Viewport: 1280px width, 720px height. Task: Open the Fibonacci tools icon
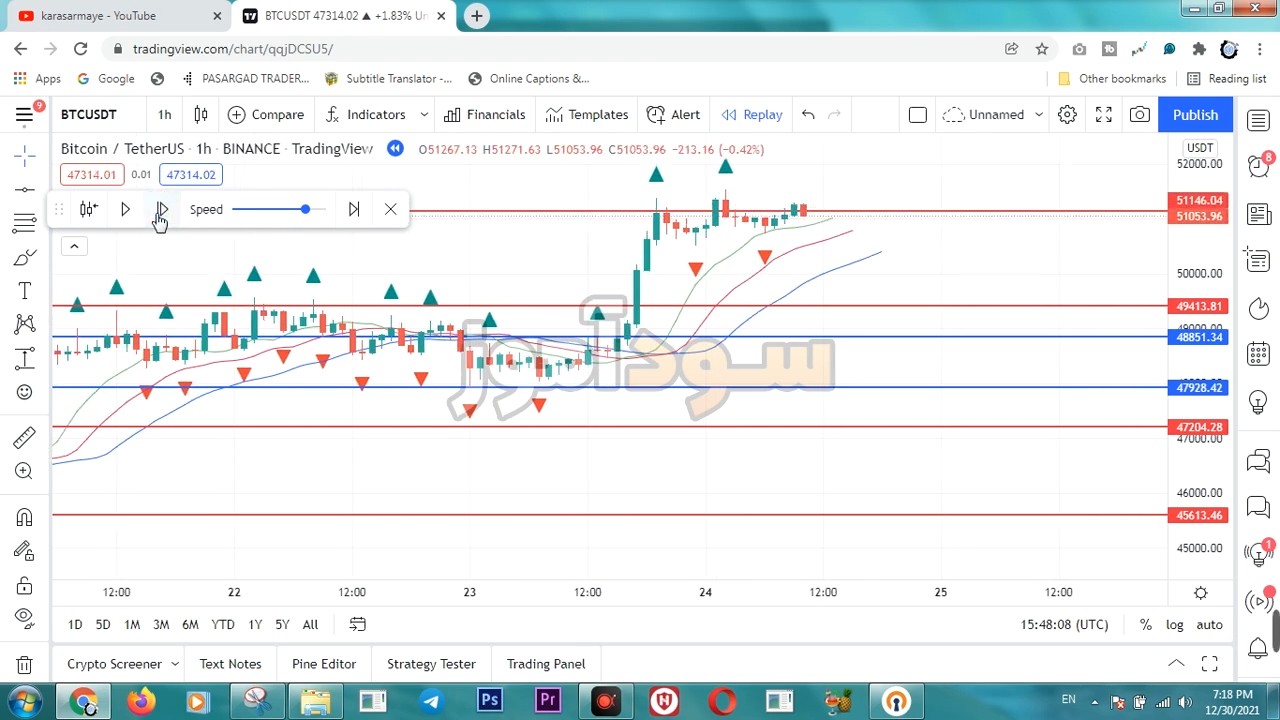click(x=25, y=223)
